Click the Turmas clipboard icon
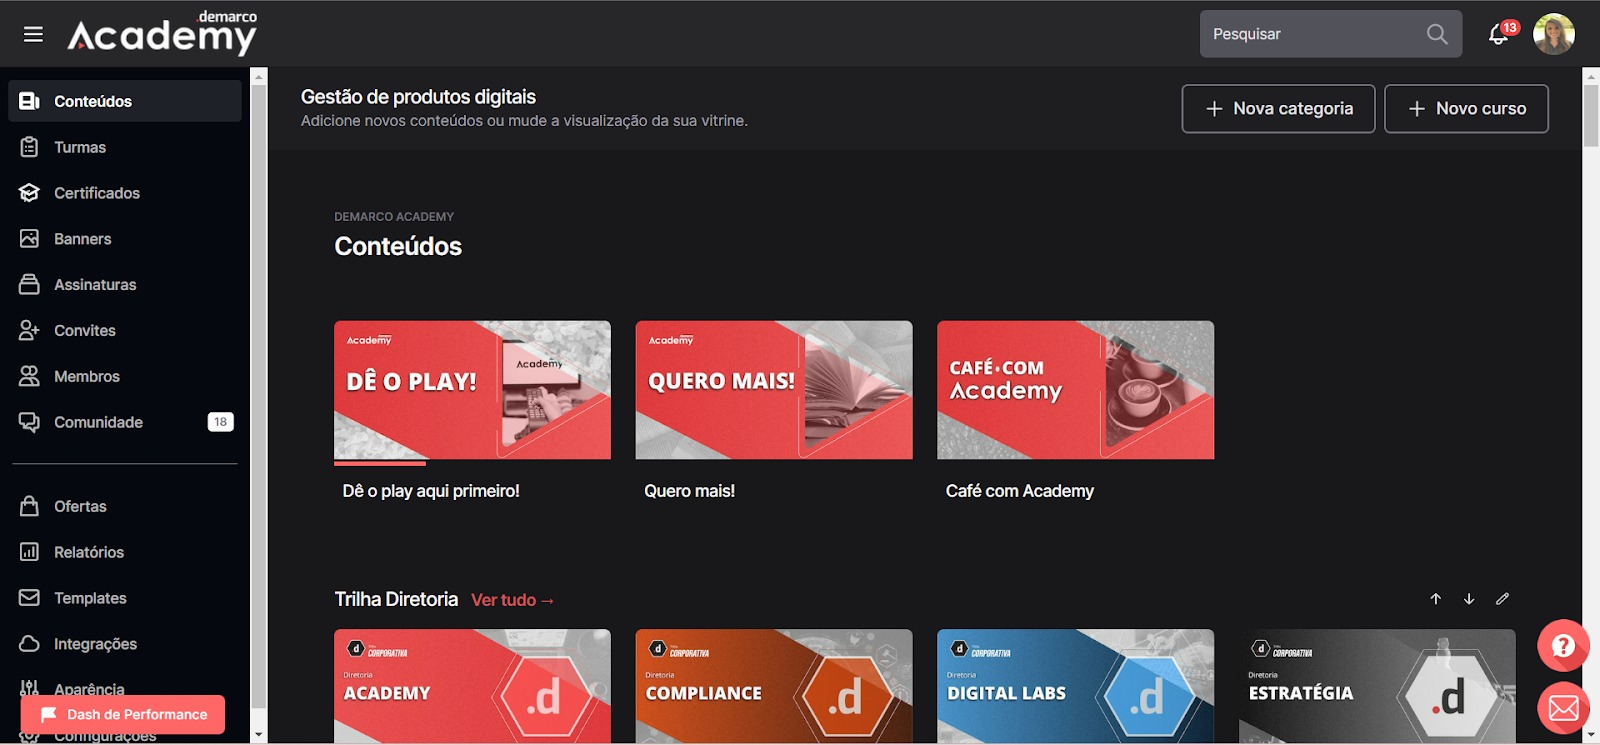The image size is (1600, 745). coord(29,147)
